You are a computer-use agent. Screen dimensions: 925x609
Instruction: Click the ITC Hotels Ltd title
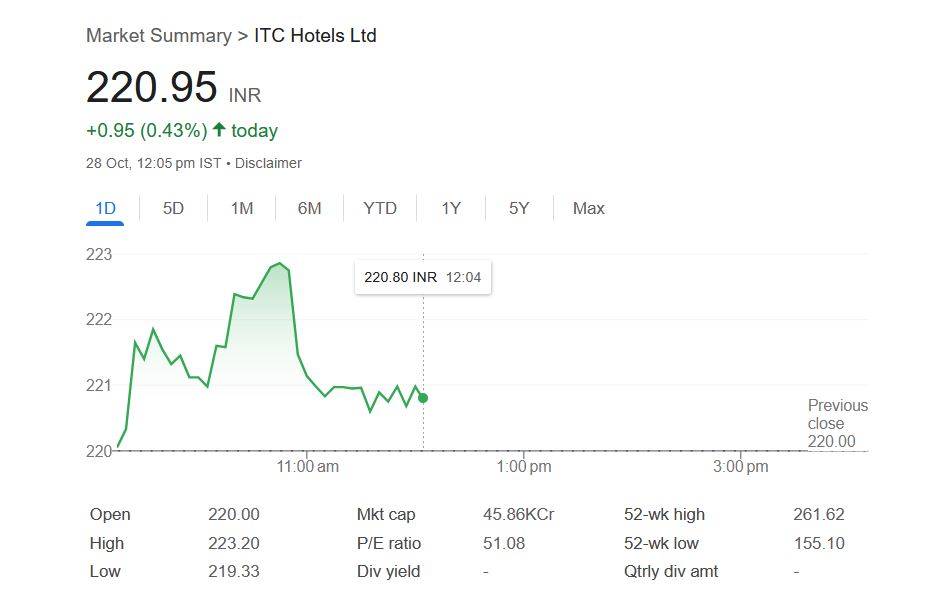tap(315, 36)
